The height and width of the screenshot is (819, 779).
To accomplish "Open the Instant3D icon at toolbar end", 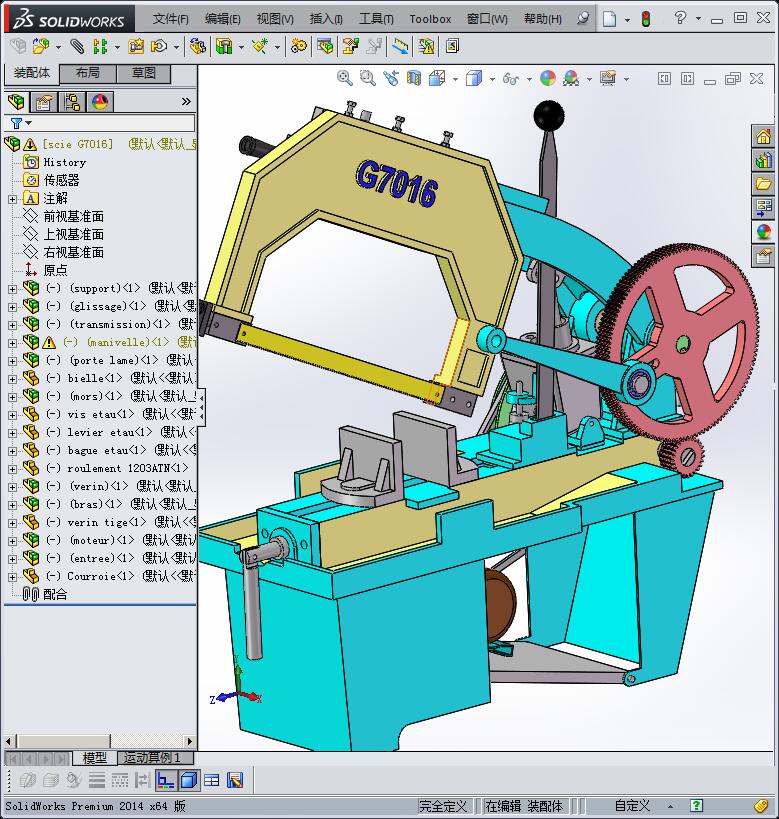I will [x=452, y=46].
